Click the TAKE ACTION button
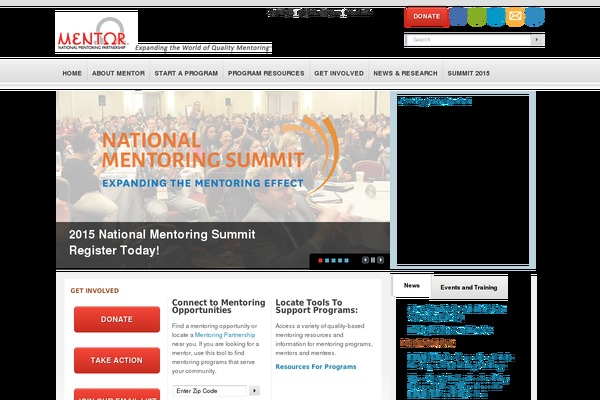600x400 pixels. pos(117,360)
